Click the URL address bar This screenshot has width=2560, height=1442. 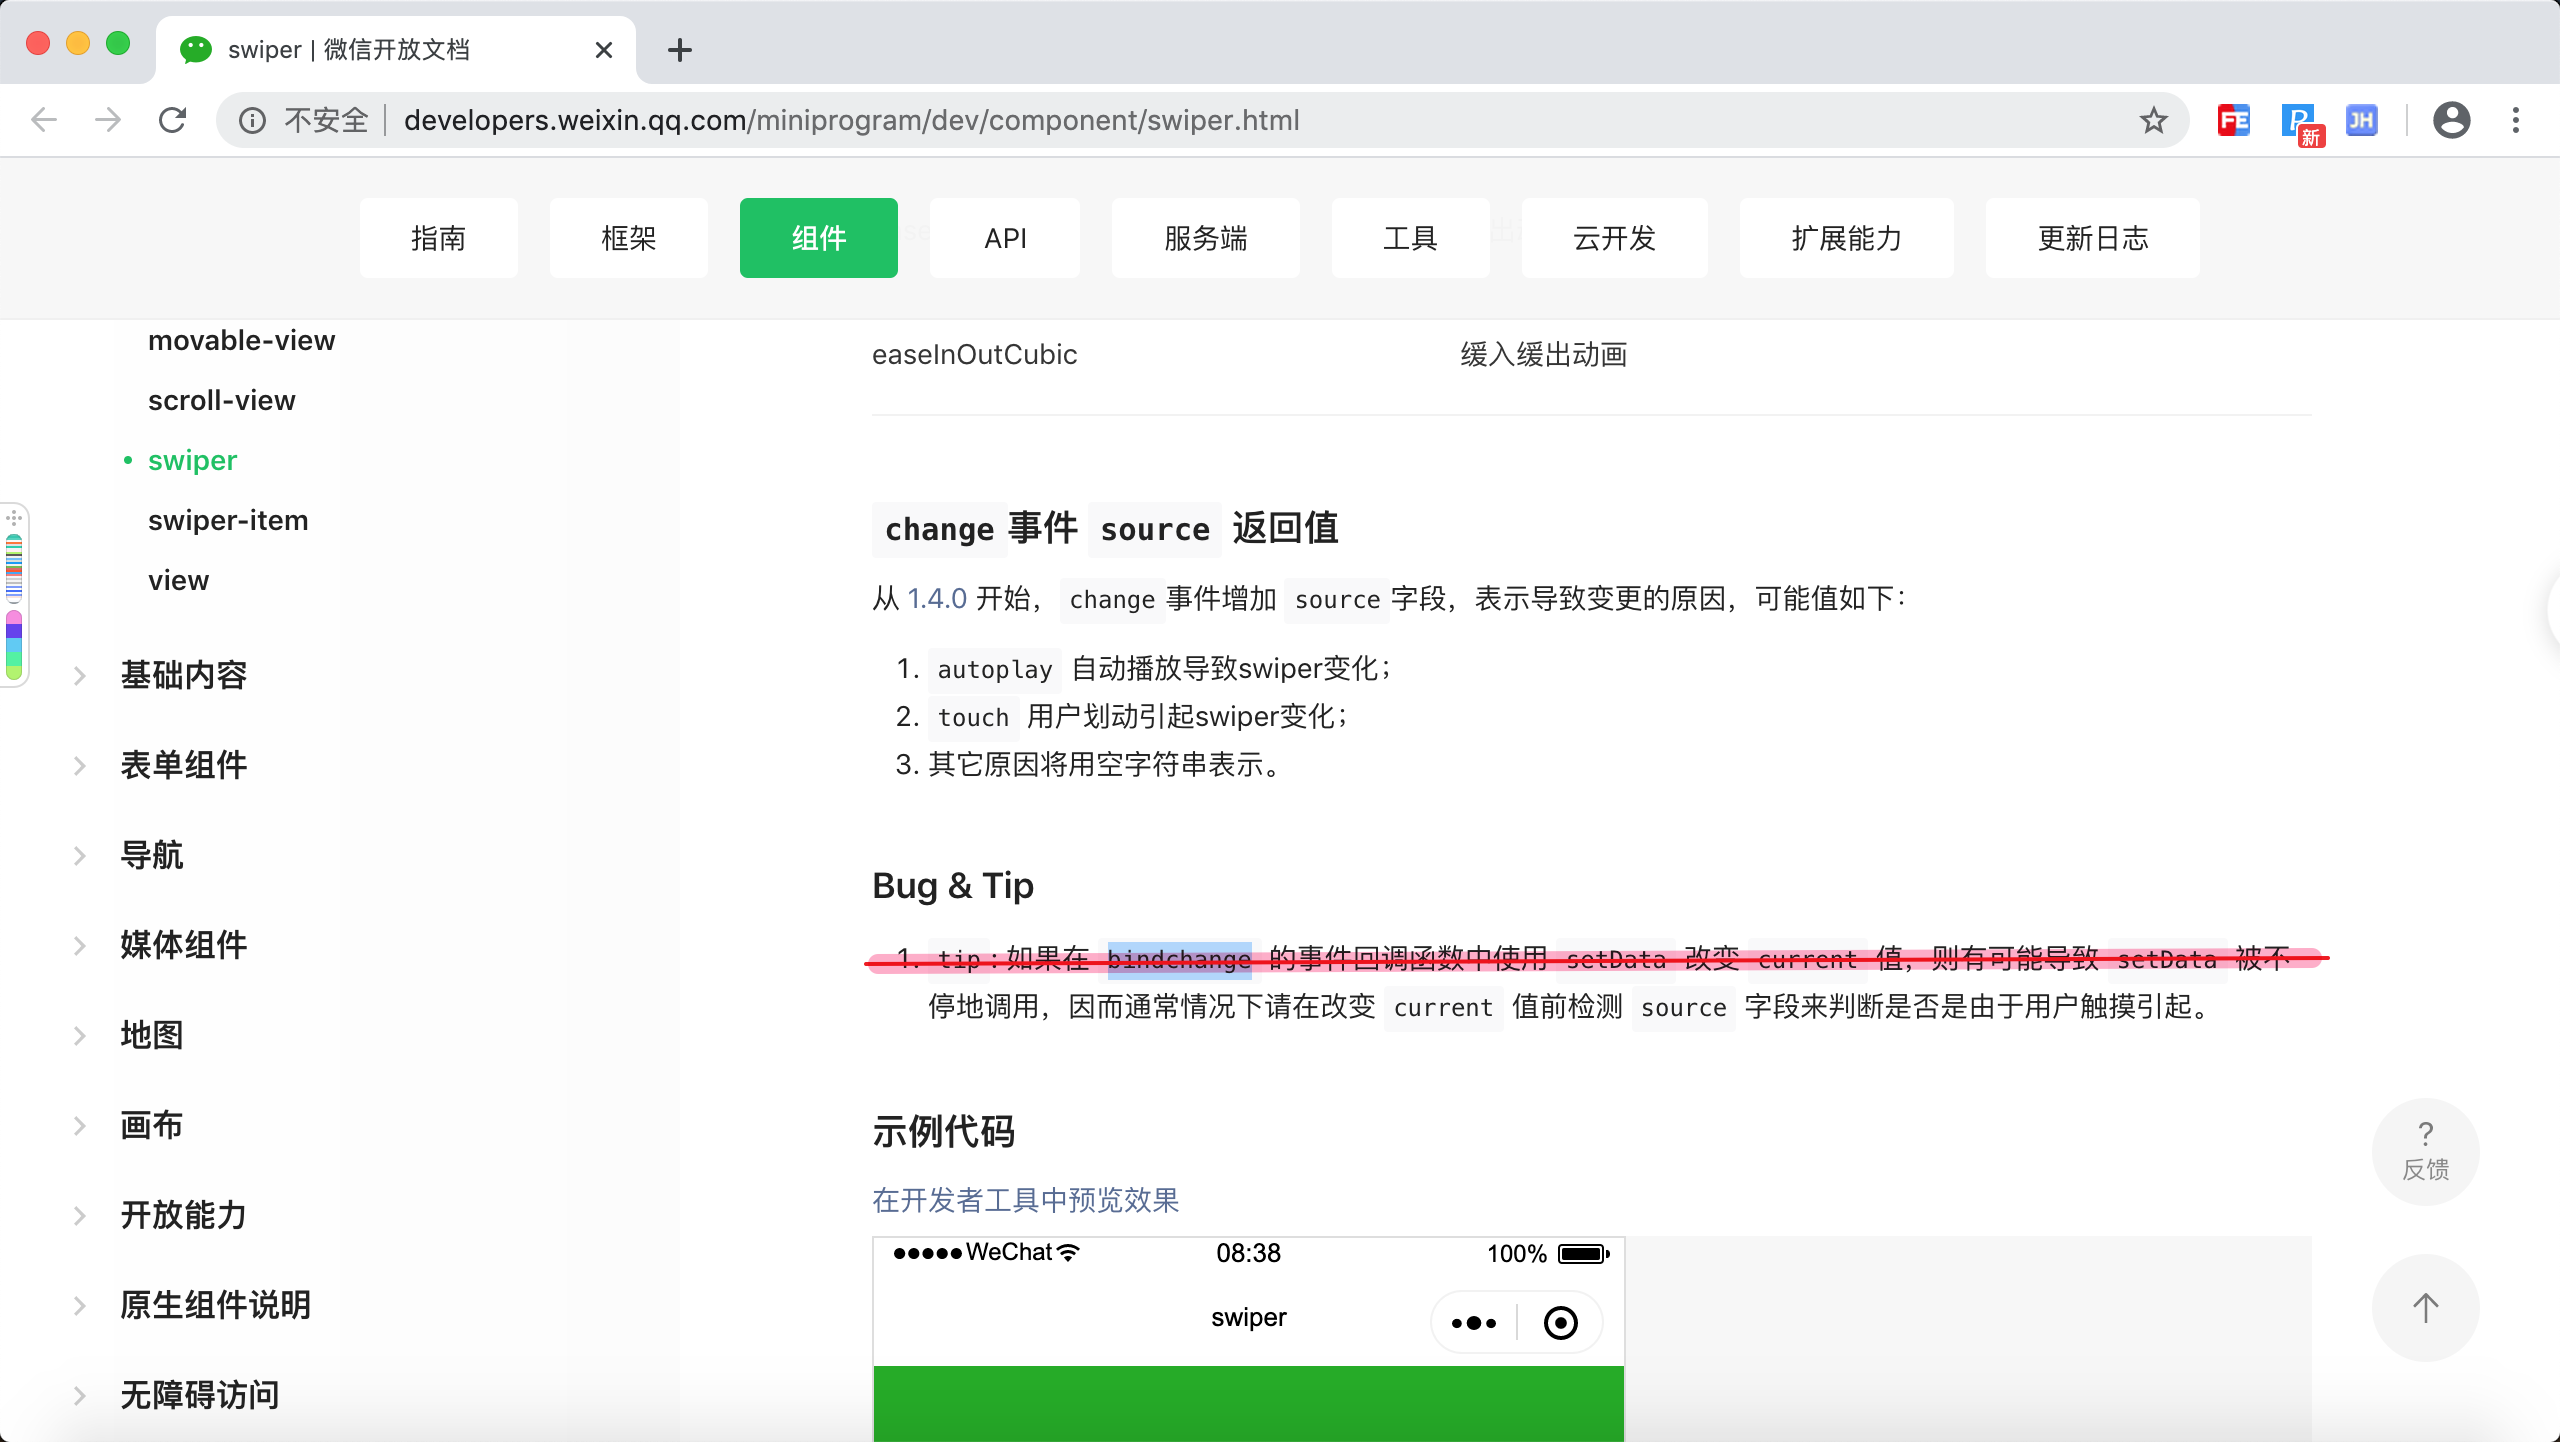click(x=1200, y=120)
